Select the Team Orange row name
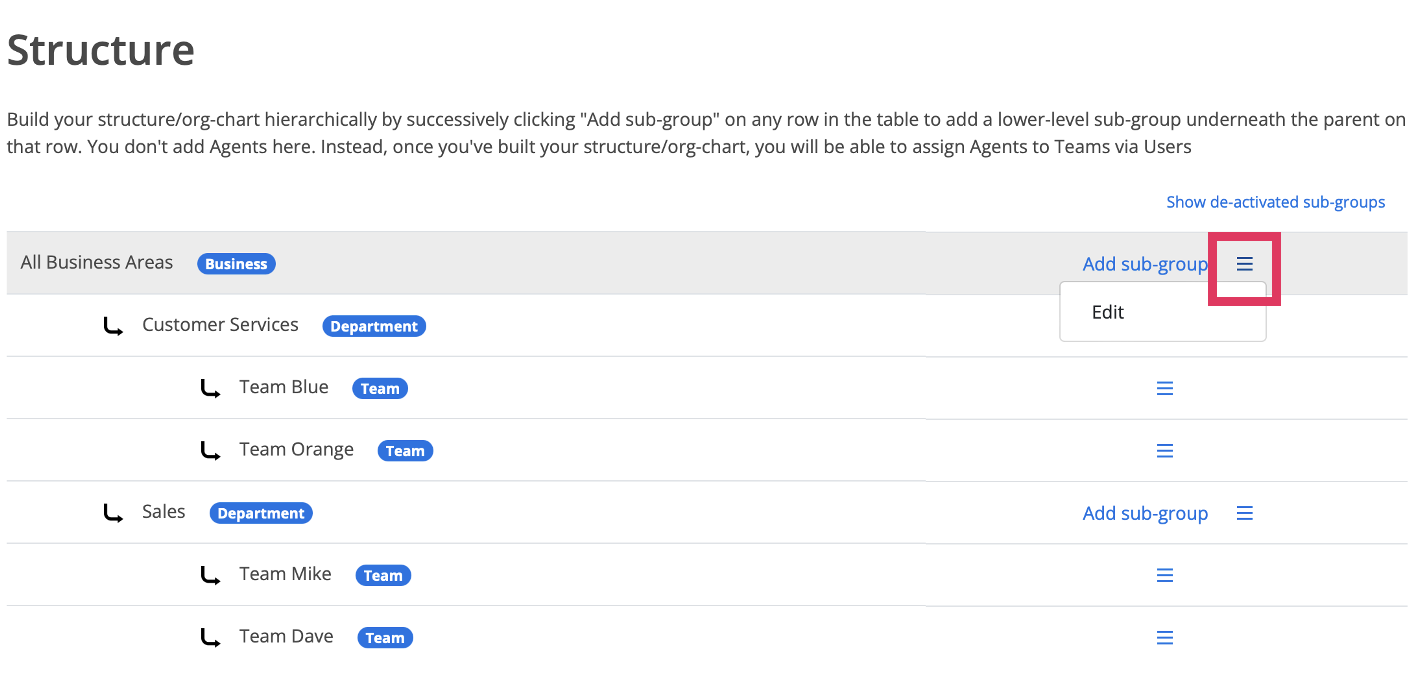 pos(296,449)
